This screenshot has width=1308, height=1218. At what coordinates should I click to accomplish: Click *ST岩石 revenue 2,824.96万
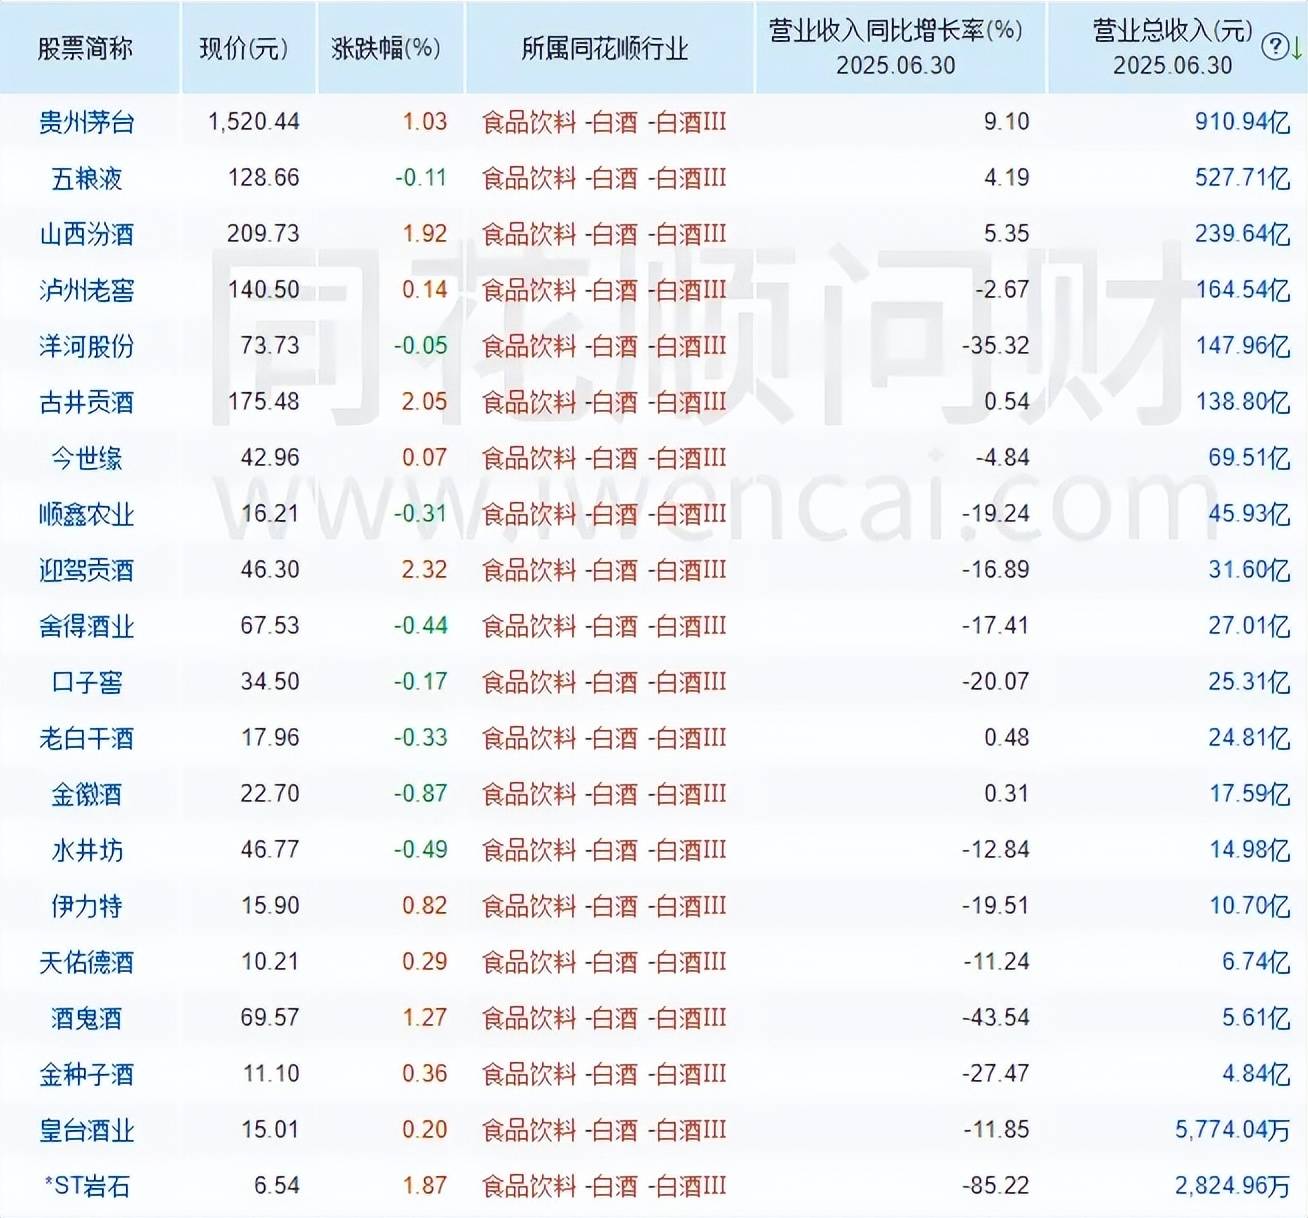point(1232,1186)
